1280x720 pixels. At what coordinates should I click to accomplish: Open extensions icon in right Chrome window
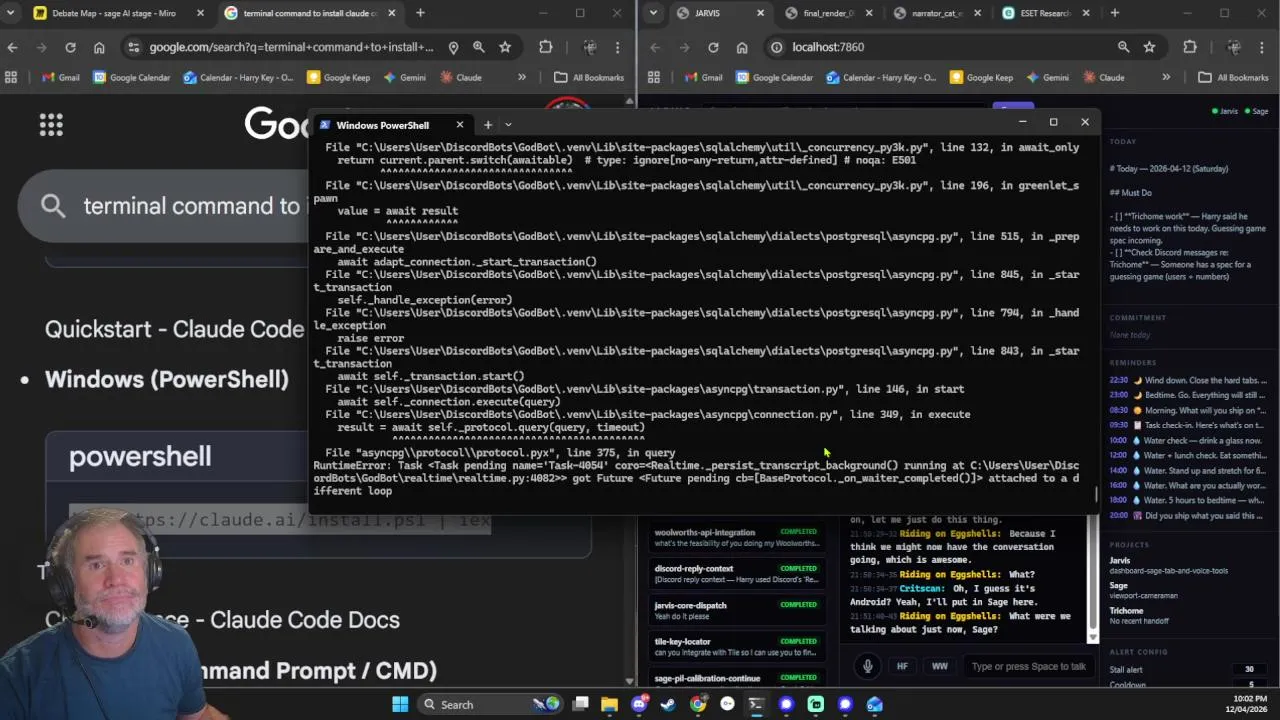tap(1189, 47)
